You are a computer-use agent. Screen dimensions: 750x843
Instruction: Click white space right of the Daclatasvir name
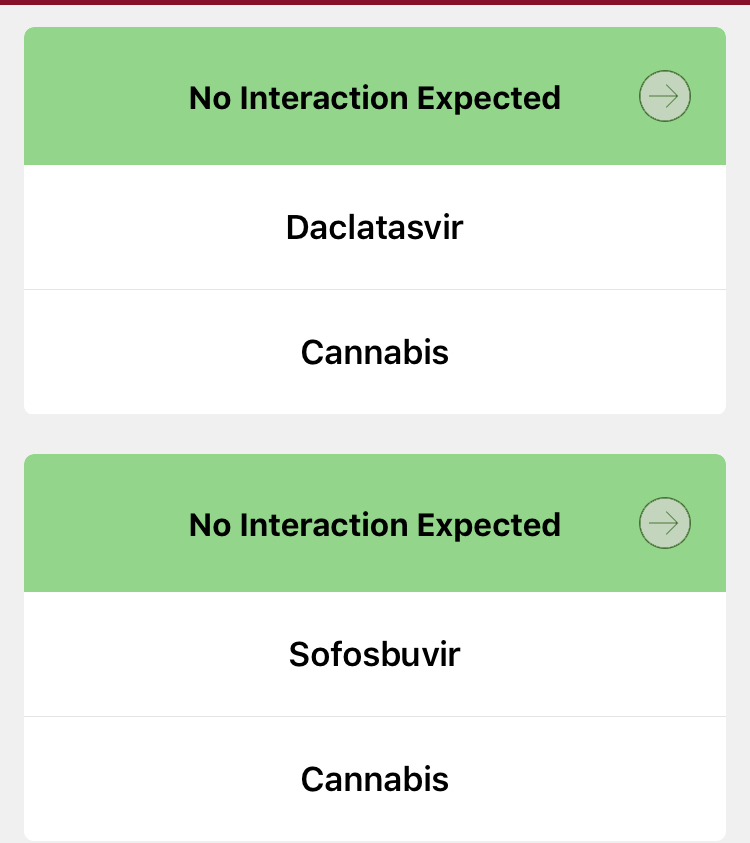(600, 228)
